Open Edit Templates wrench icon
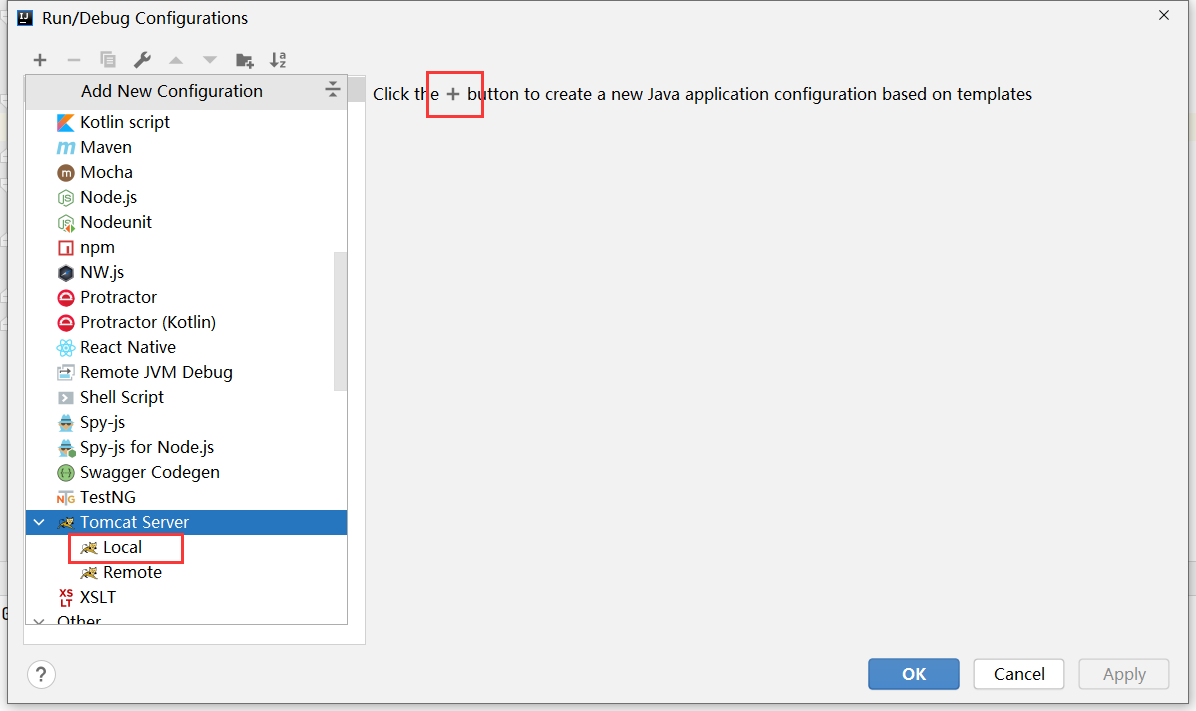The height and width of the screenshot is (711, 1196). (142, 60)
